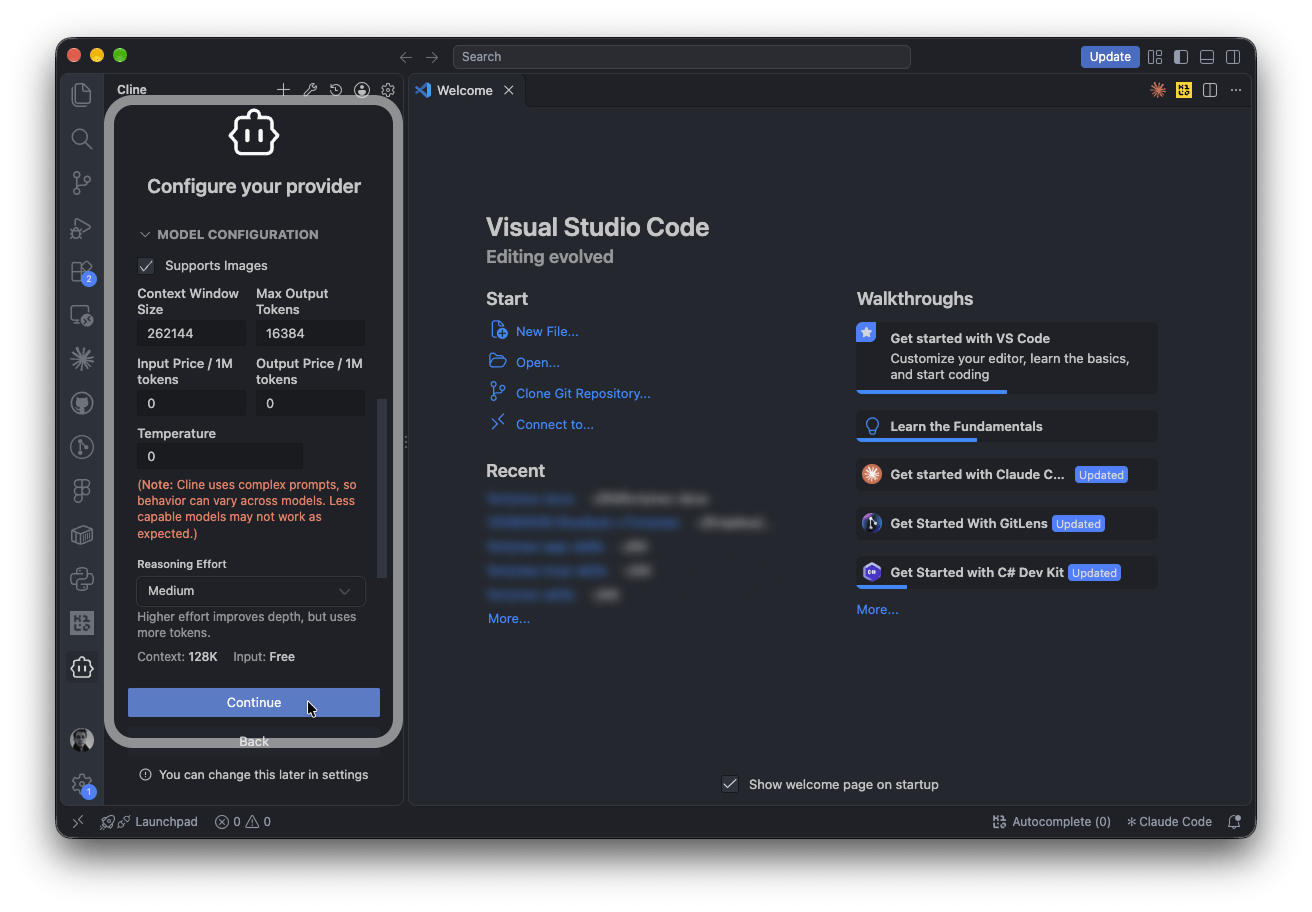Click the Update button in title bar
Viewport: 1312px width, 912px height.
point(1110,57)
